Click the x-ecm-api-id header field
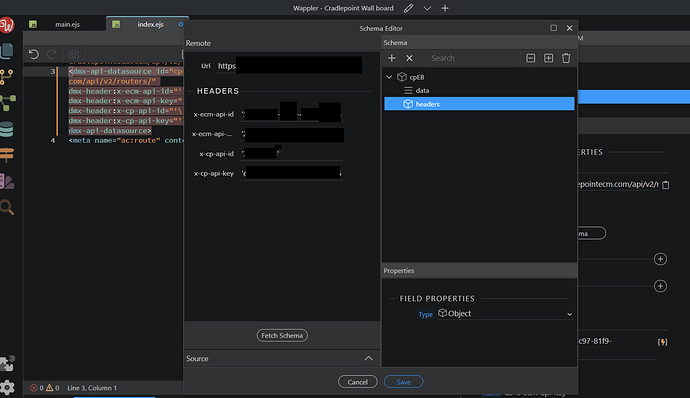This screenshot has width=690, height=398. (x=291, y=114)
